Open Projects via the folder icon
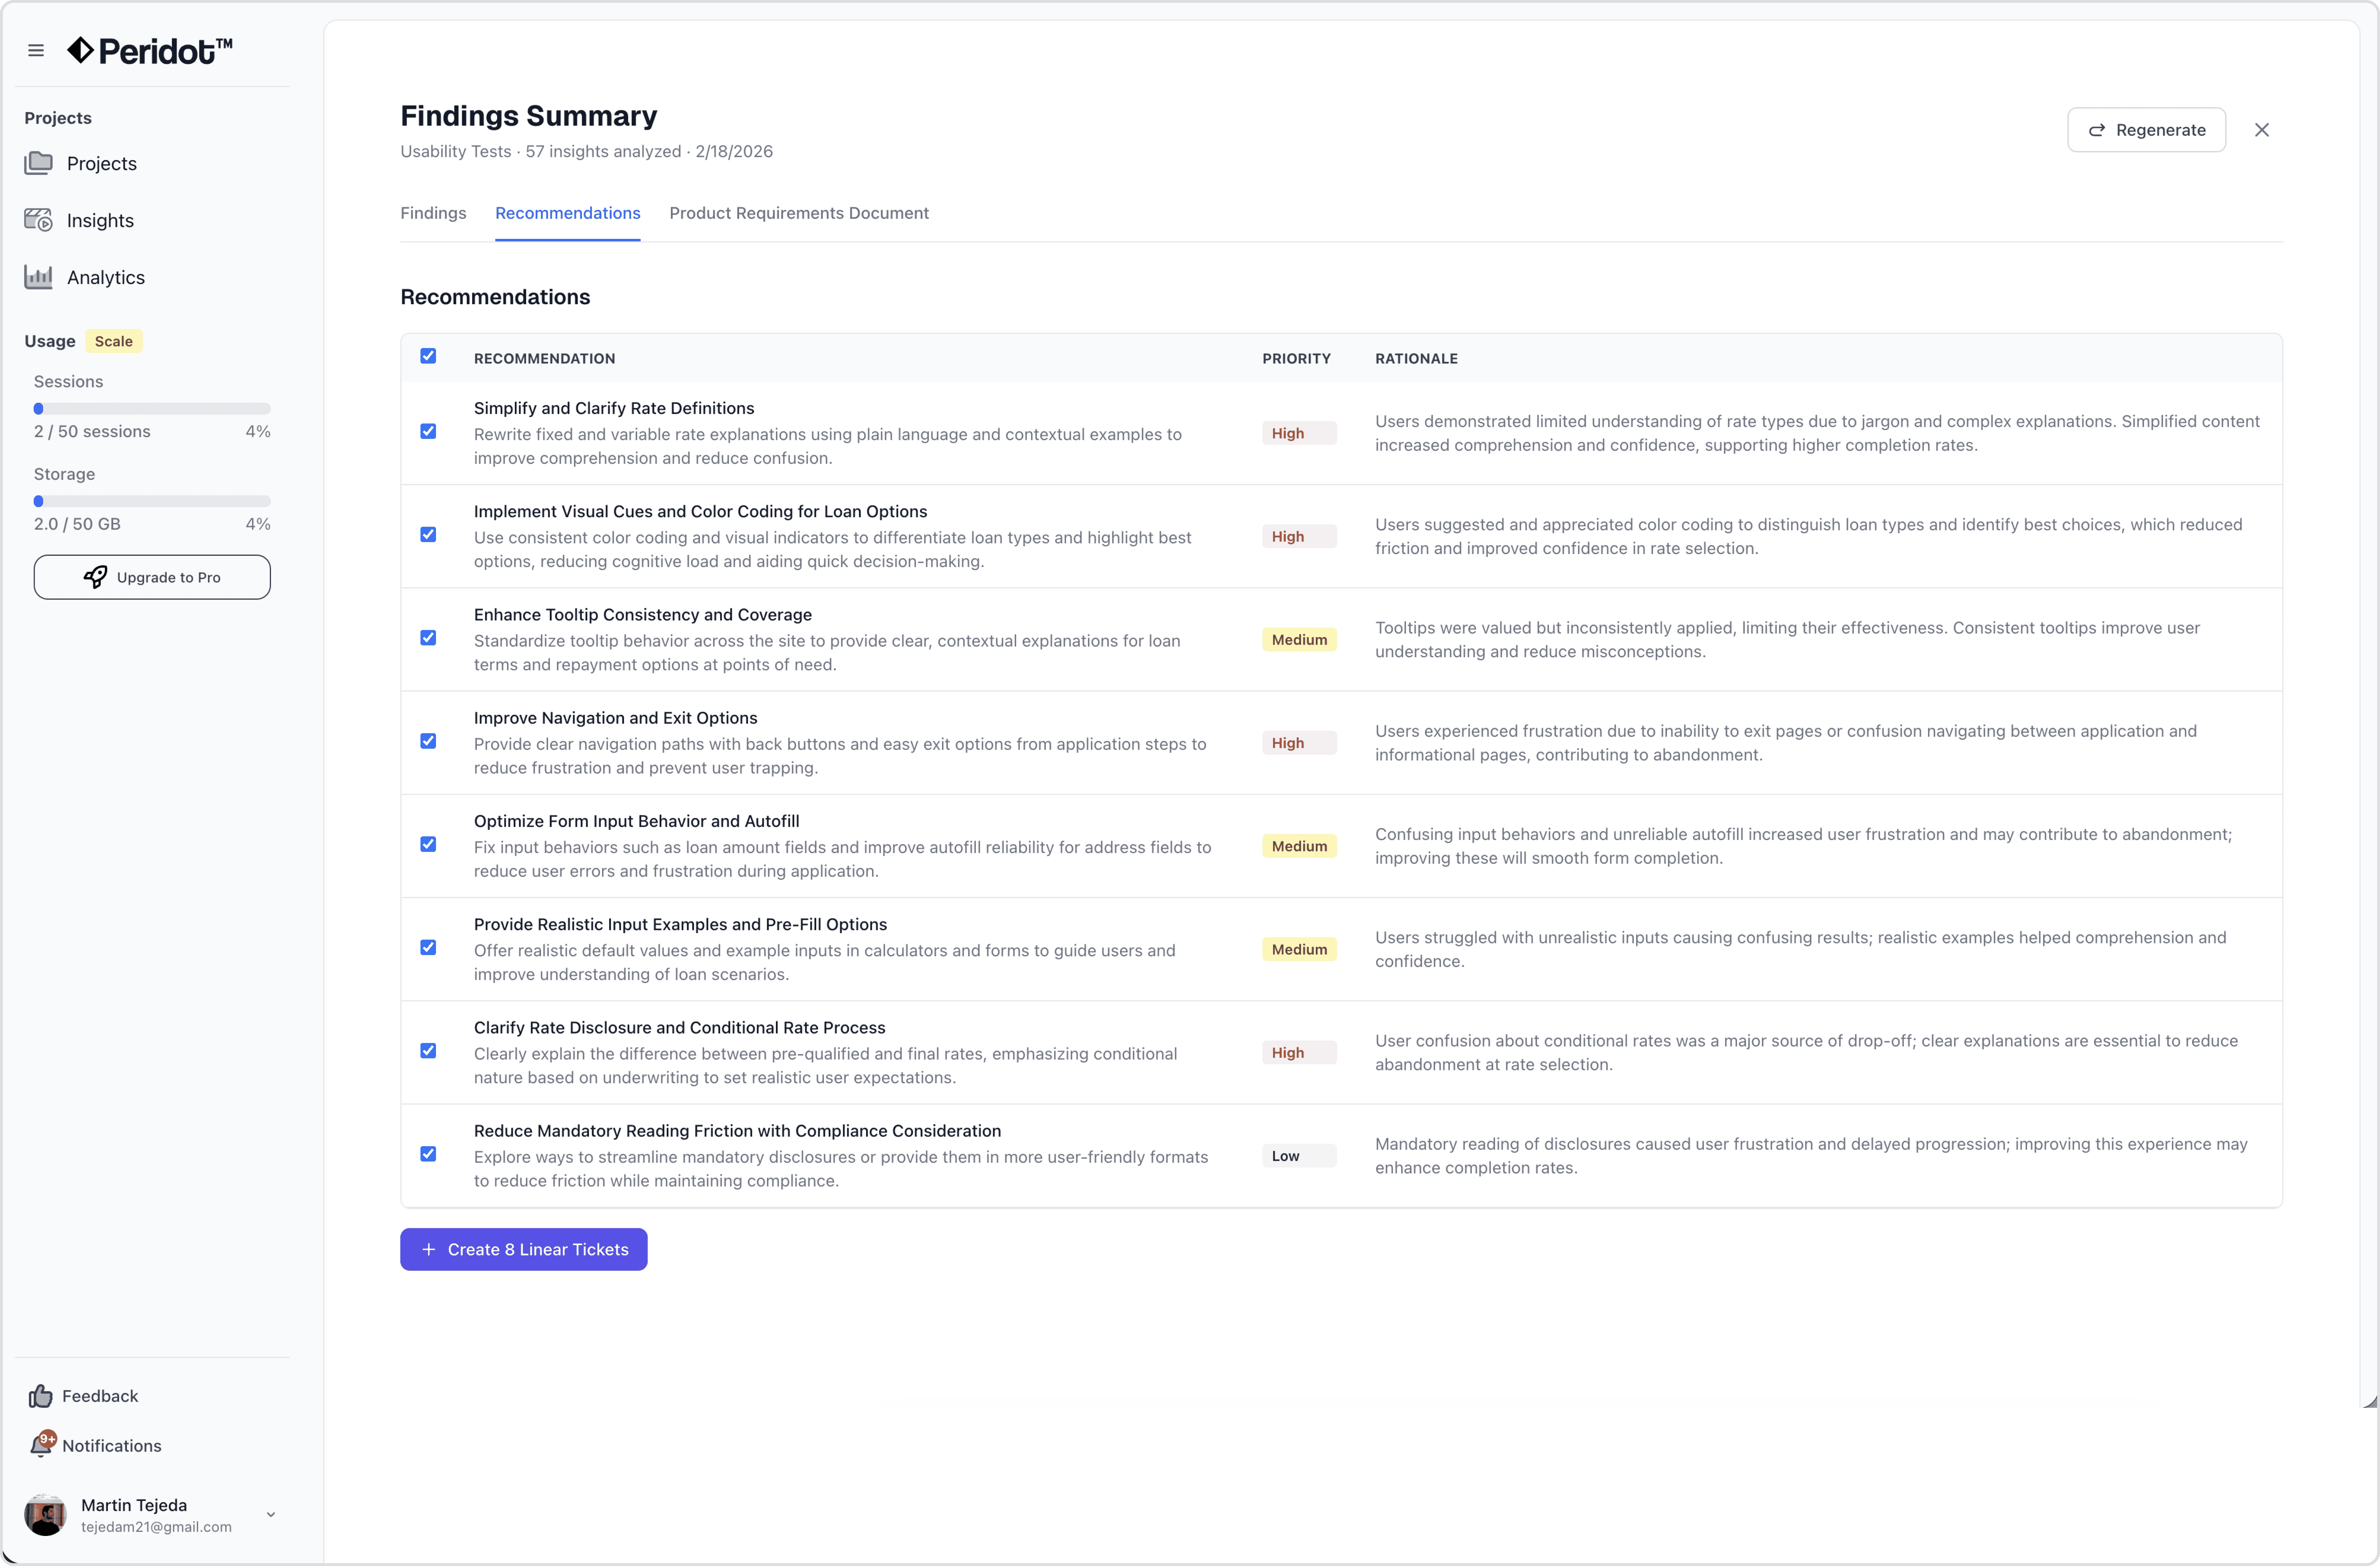 pos(39,163)
